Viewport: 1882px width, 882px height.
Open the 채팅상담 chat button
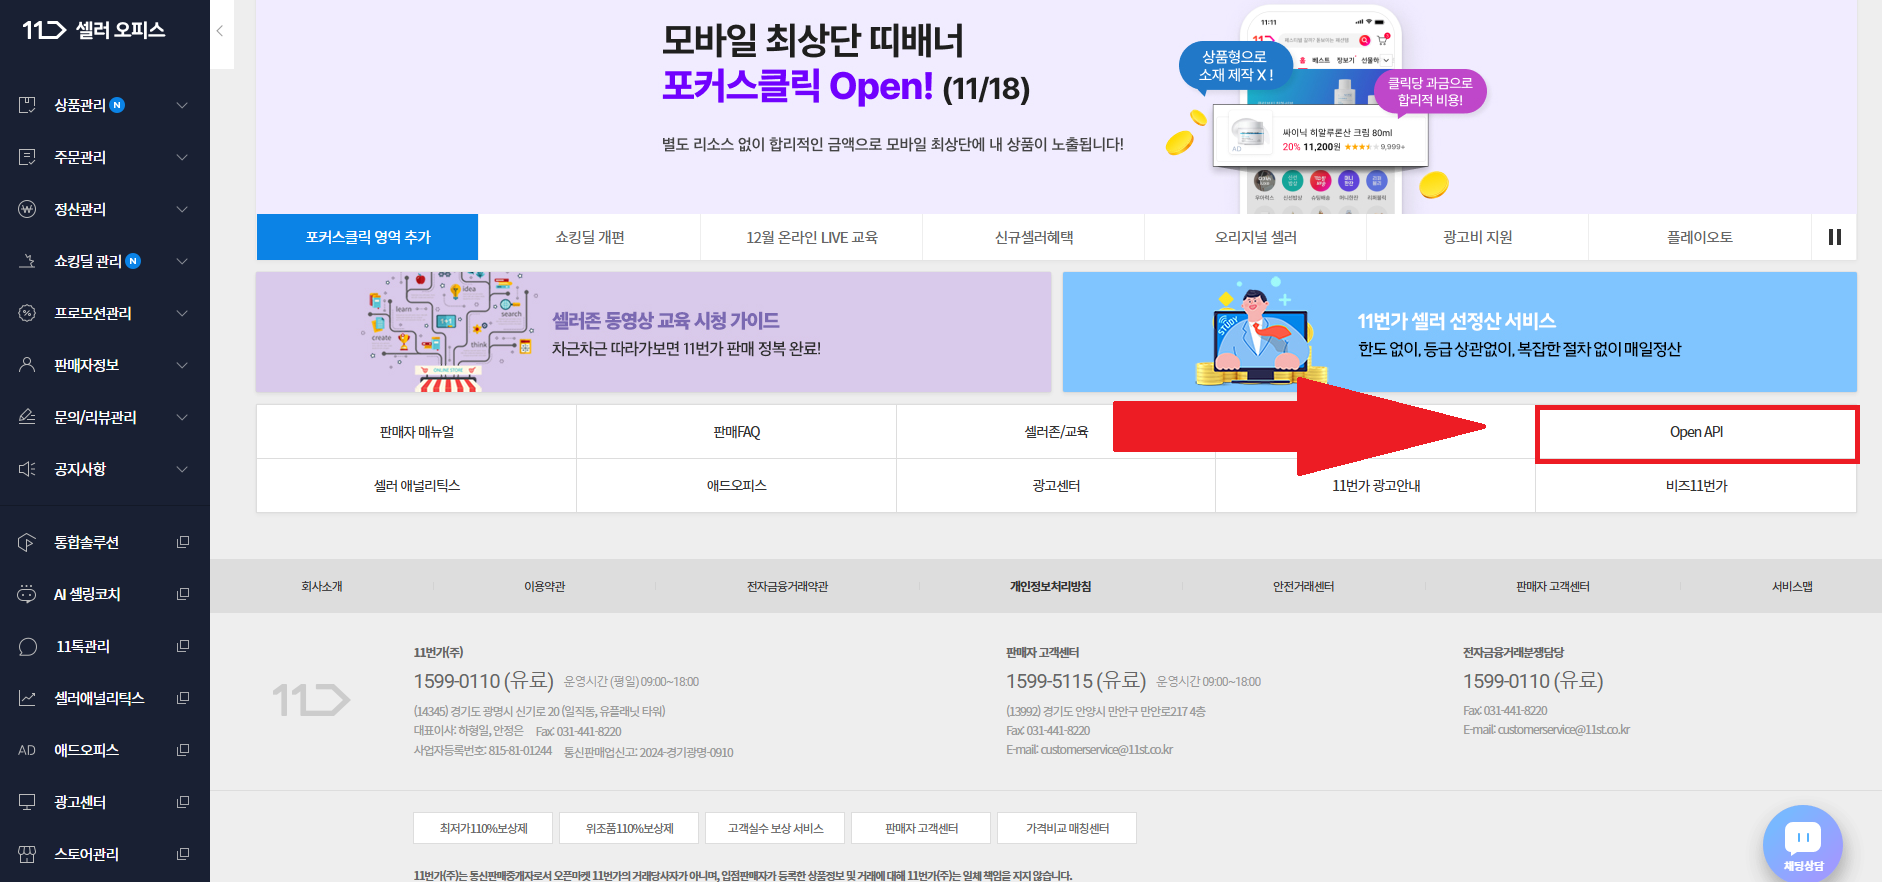coord(1803,844)
